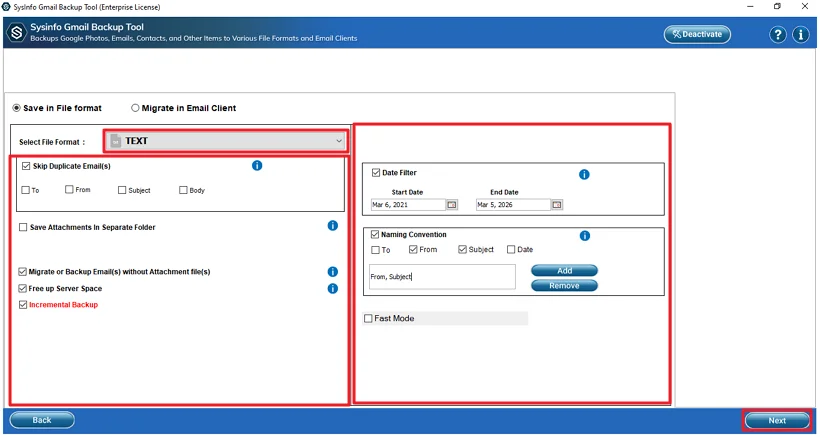Select Save in File format radio

point(17,108)
